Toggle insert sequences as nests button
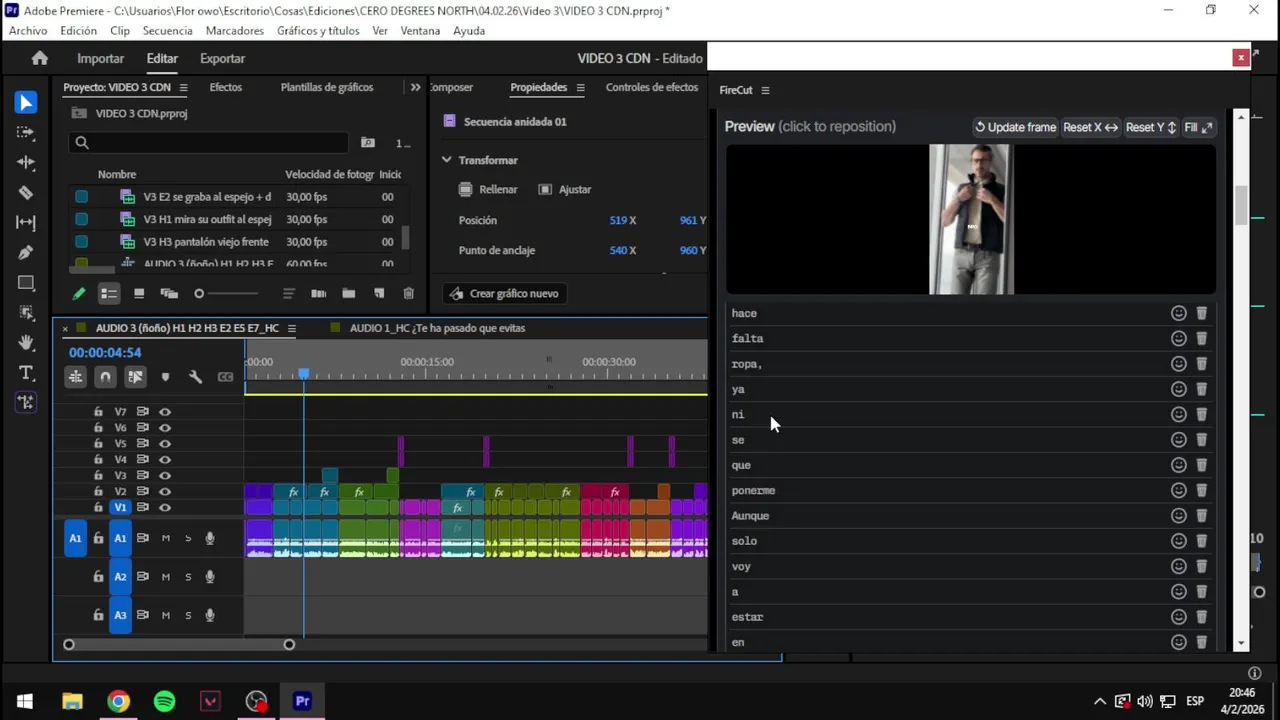The image size is (1280, 720). coord(75,377)
